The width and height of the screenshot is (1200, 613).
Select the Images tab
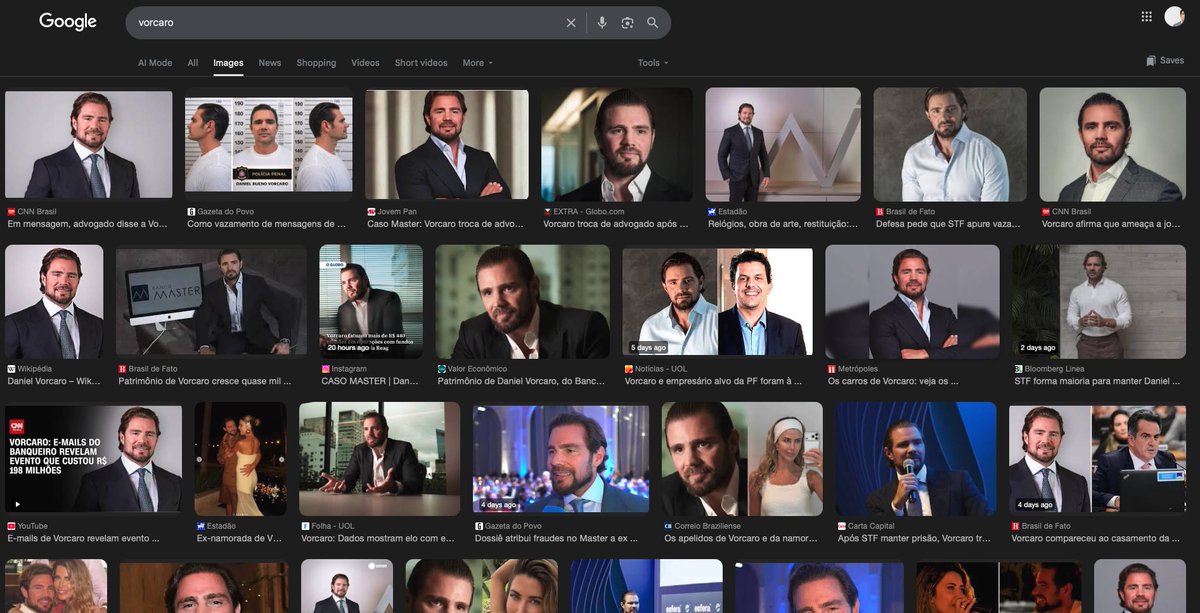click(228, 63)
